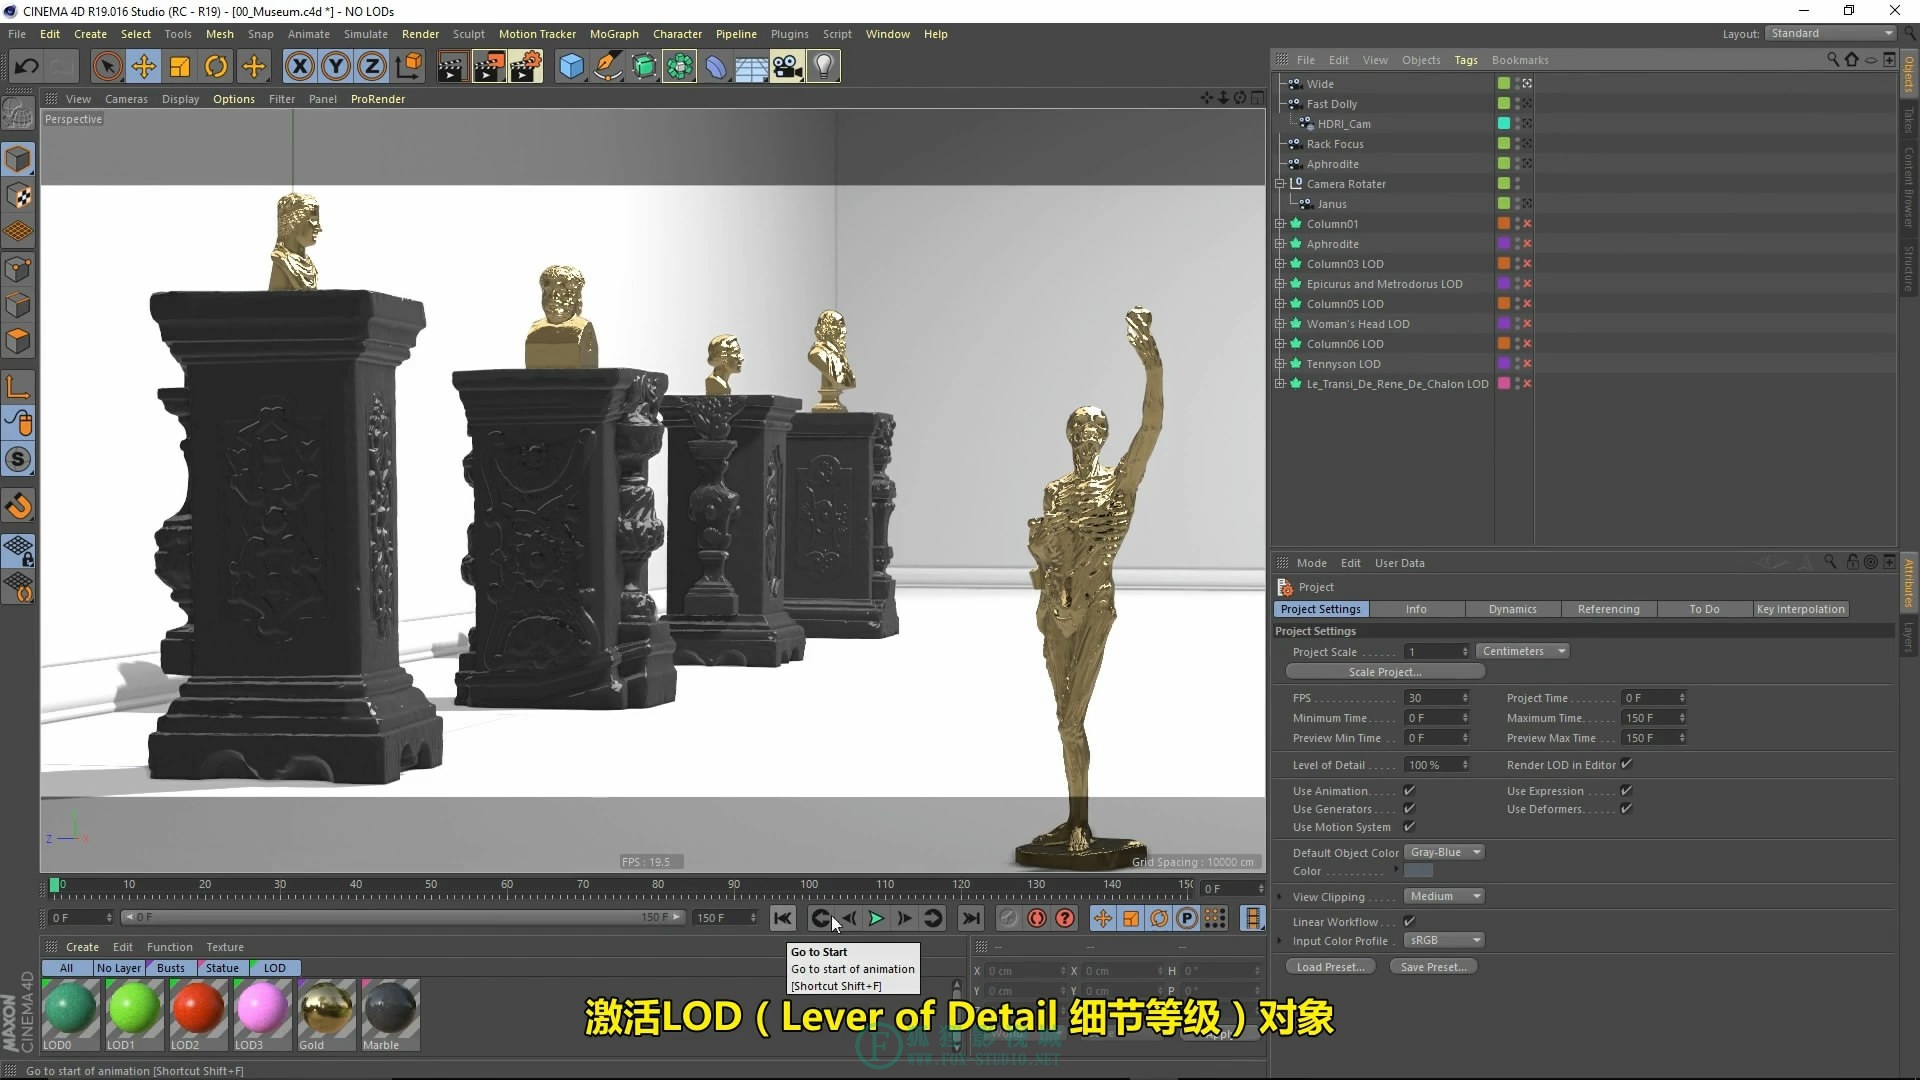Viewport: 1920px width, 1080px height.
Task: Click the Save Preset button
Action: tap(1433, 967)
